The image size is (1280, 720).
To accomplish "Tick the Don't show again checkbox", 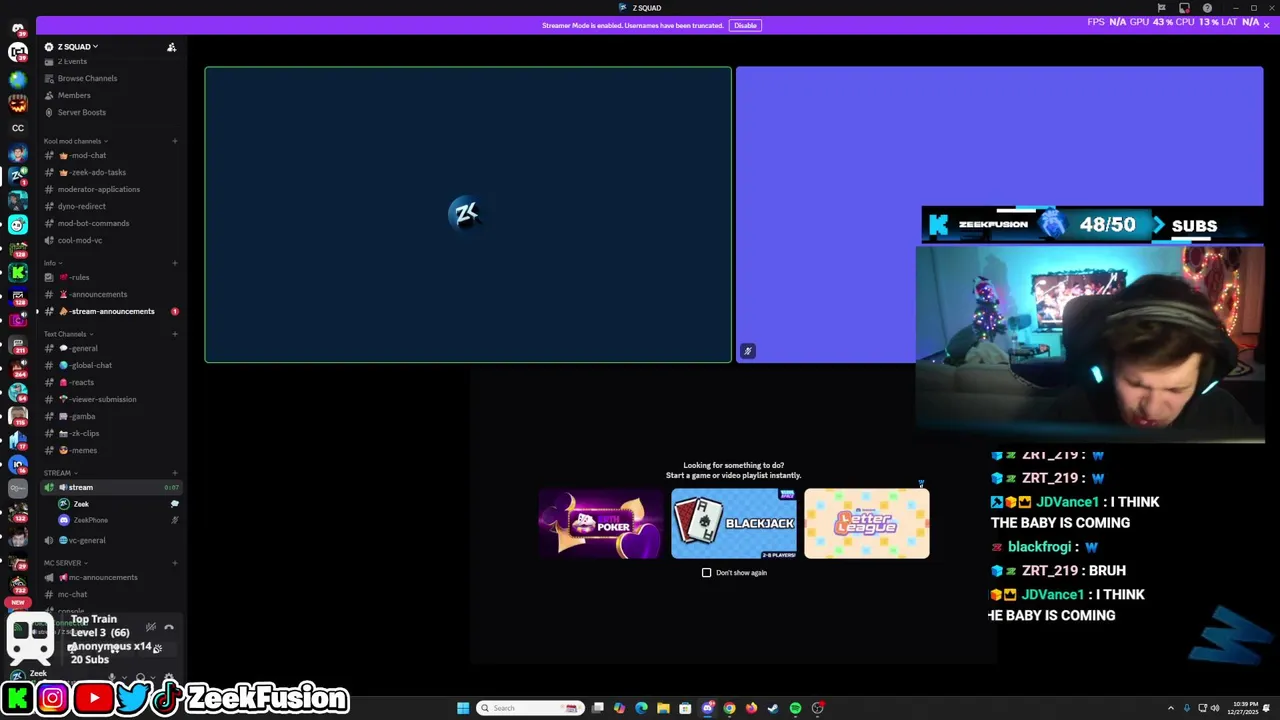I will coord(706,573).
